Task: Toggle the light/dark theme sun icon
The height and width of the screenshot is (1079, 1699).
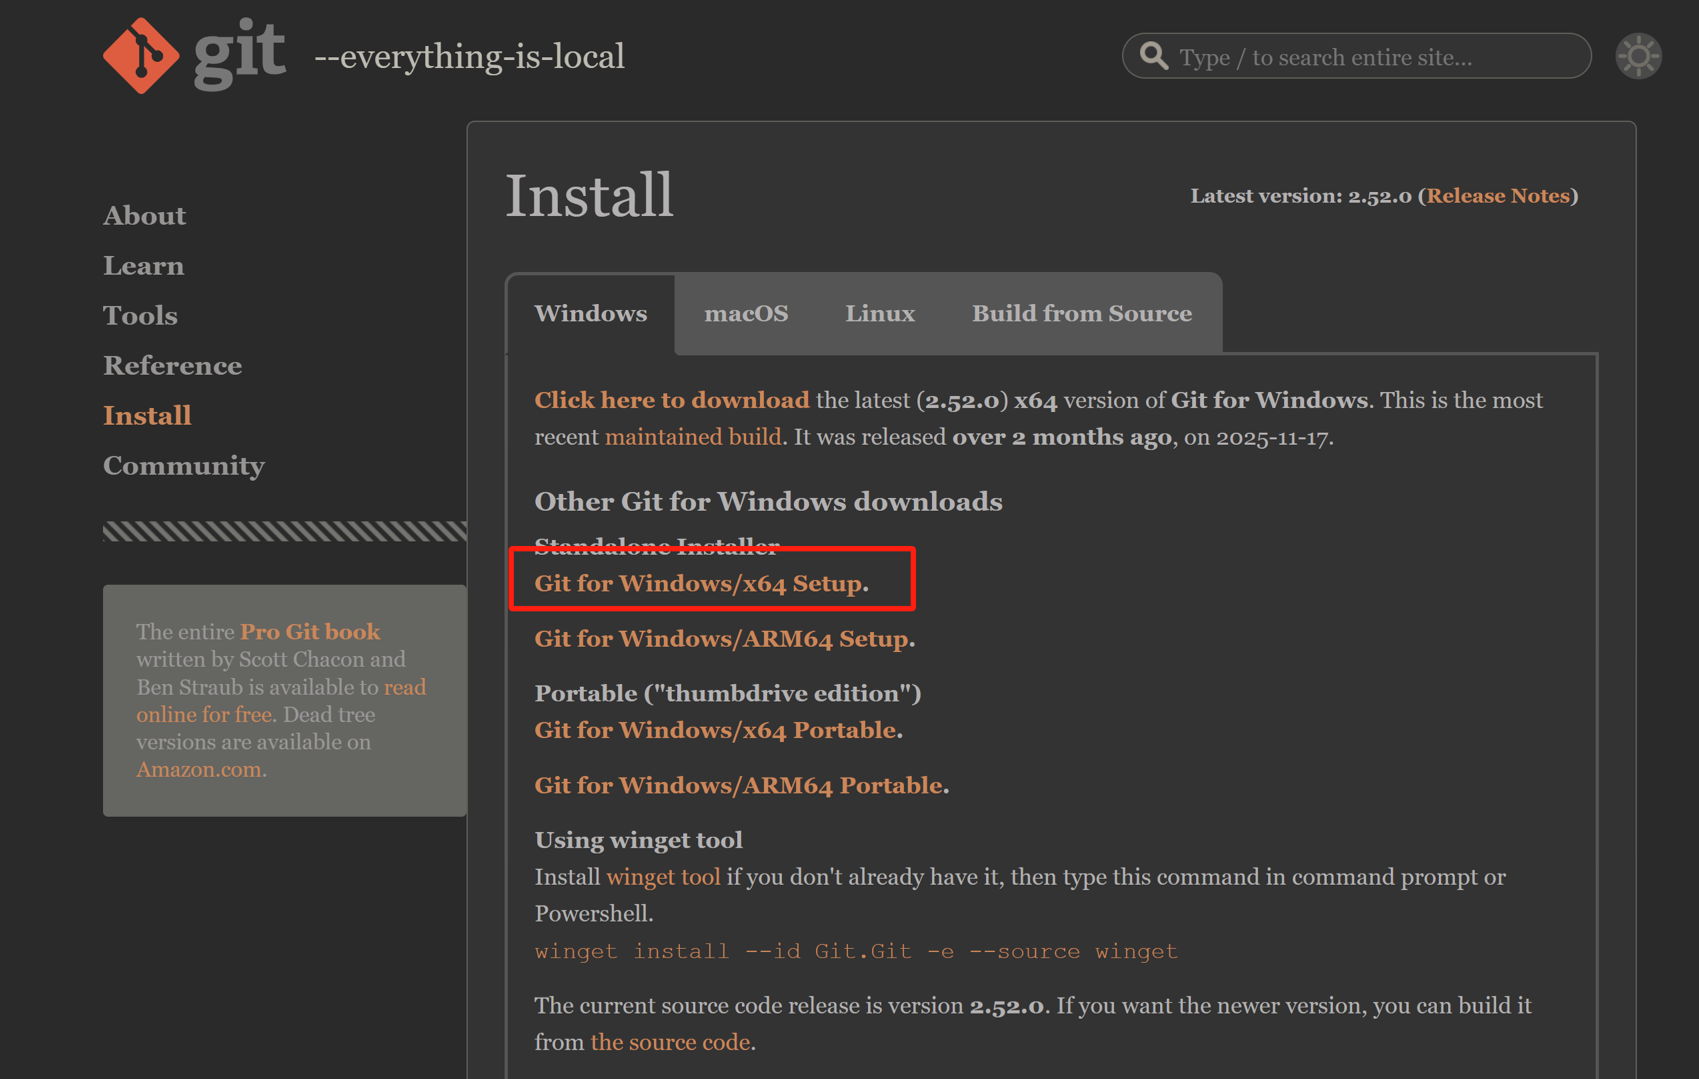Action: point(1638,56)
